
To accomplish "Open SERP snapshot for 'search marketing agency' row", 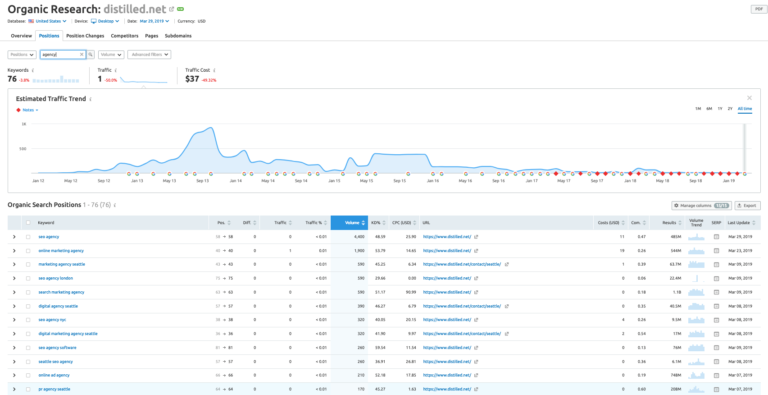I will pos(716,292).
